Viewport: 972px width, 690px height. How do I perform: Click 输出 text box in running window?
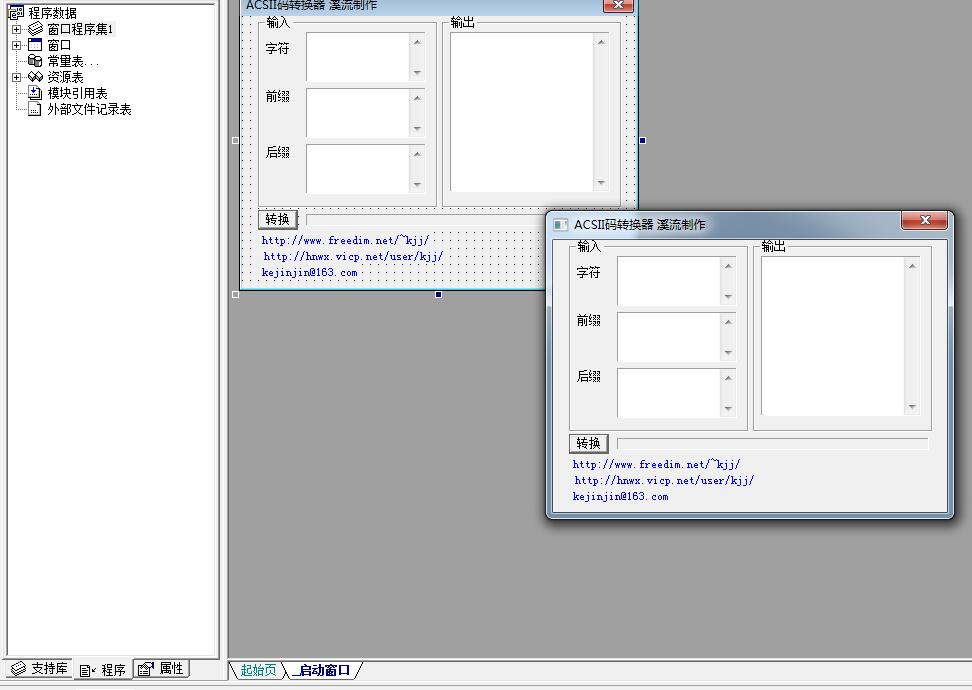(x=833, y=336)
